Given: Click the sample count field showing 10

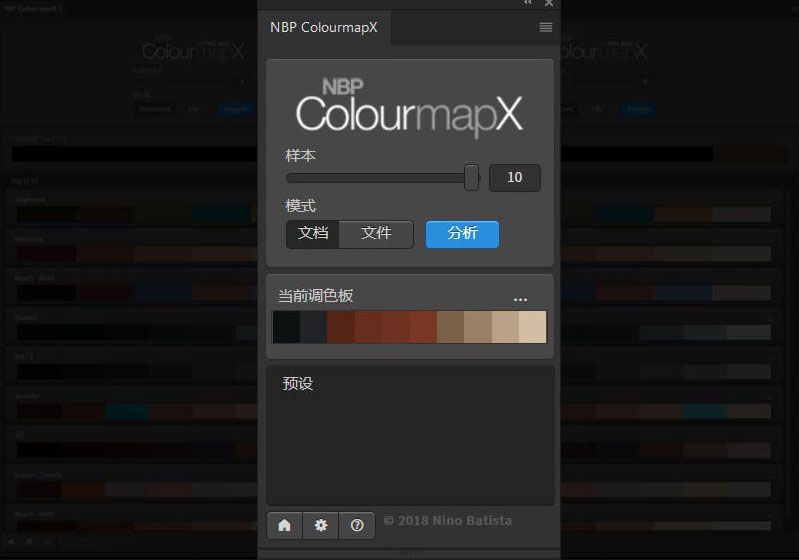Looking at the screenshot, I should [x=515, y=177].
